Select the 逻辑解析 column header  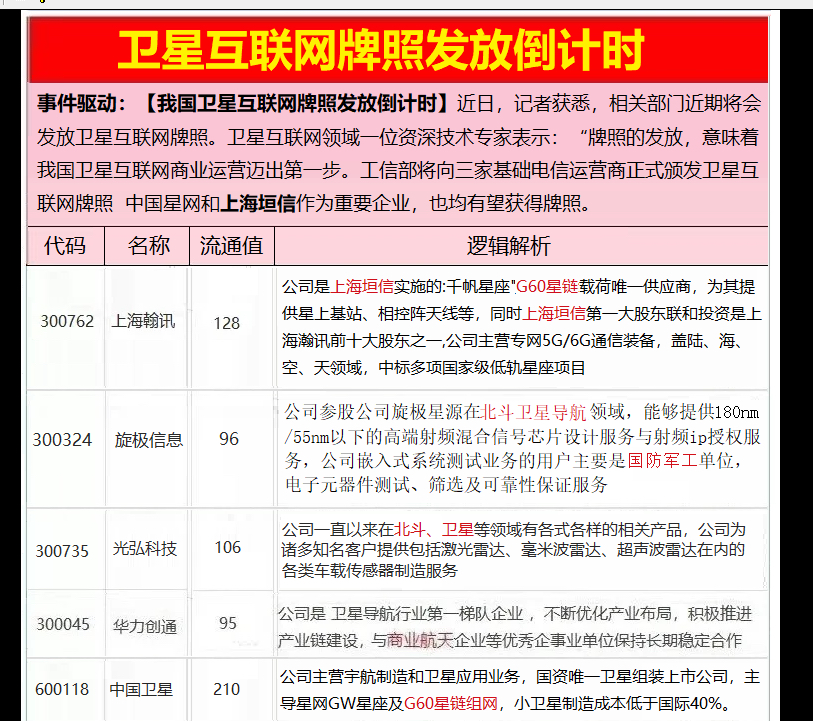tap(508, 246)
